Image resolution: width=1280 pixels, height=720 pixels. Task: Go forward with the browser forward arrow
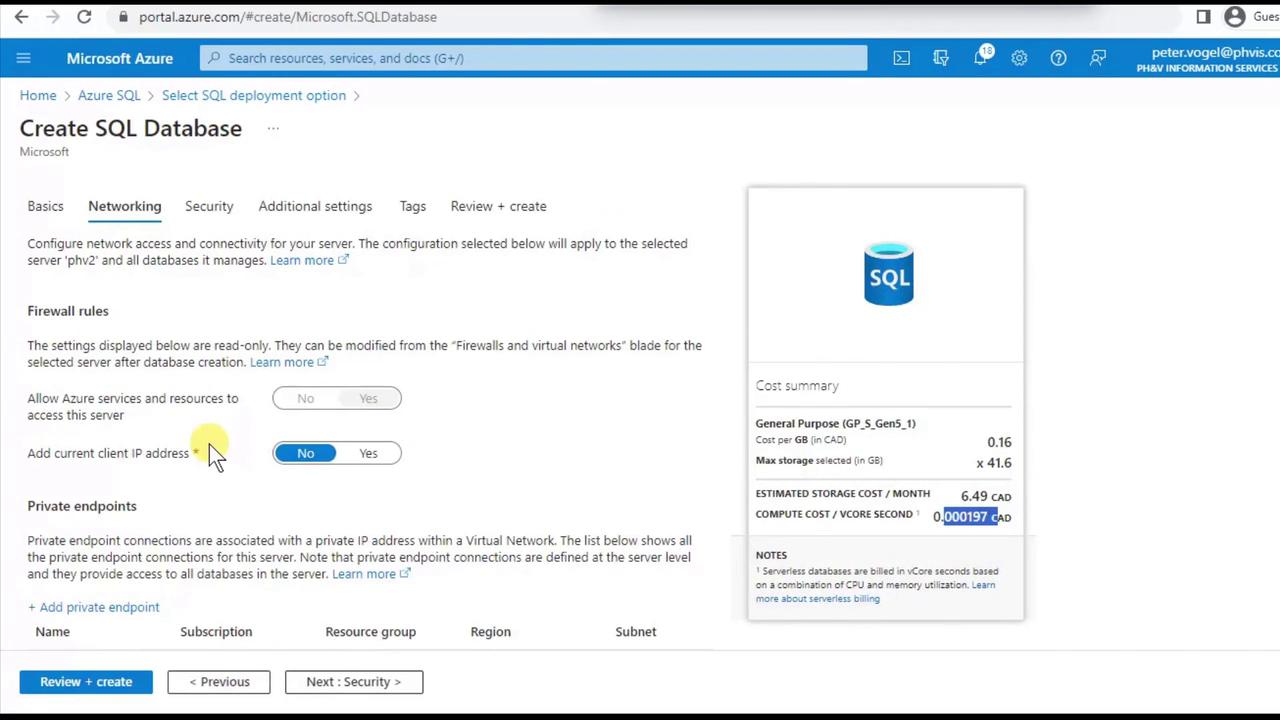pos(53,17)
